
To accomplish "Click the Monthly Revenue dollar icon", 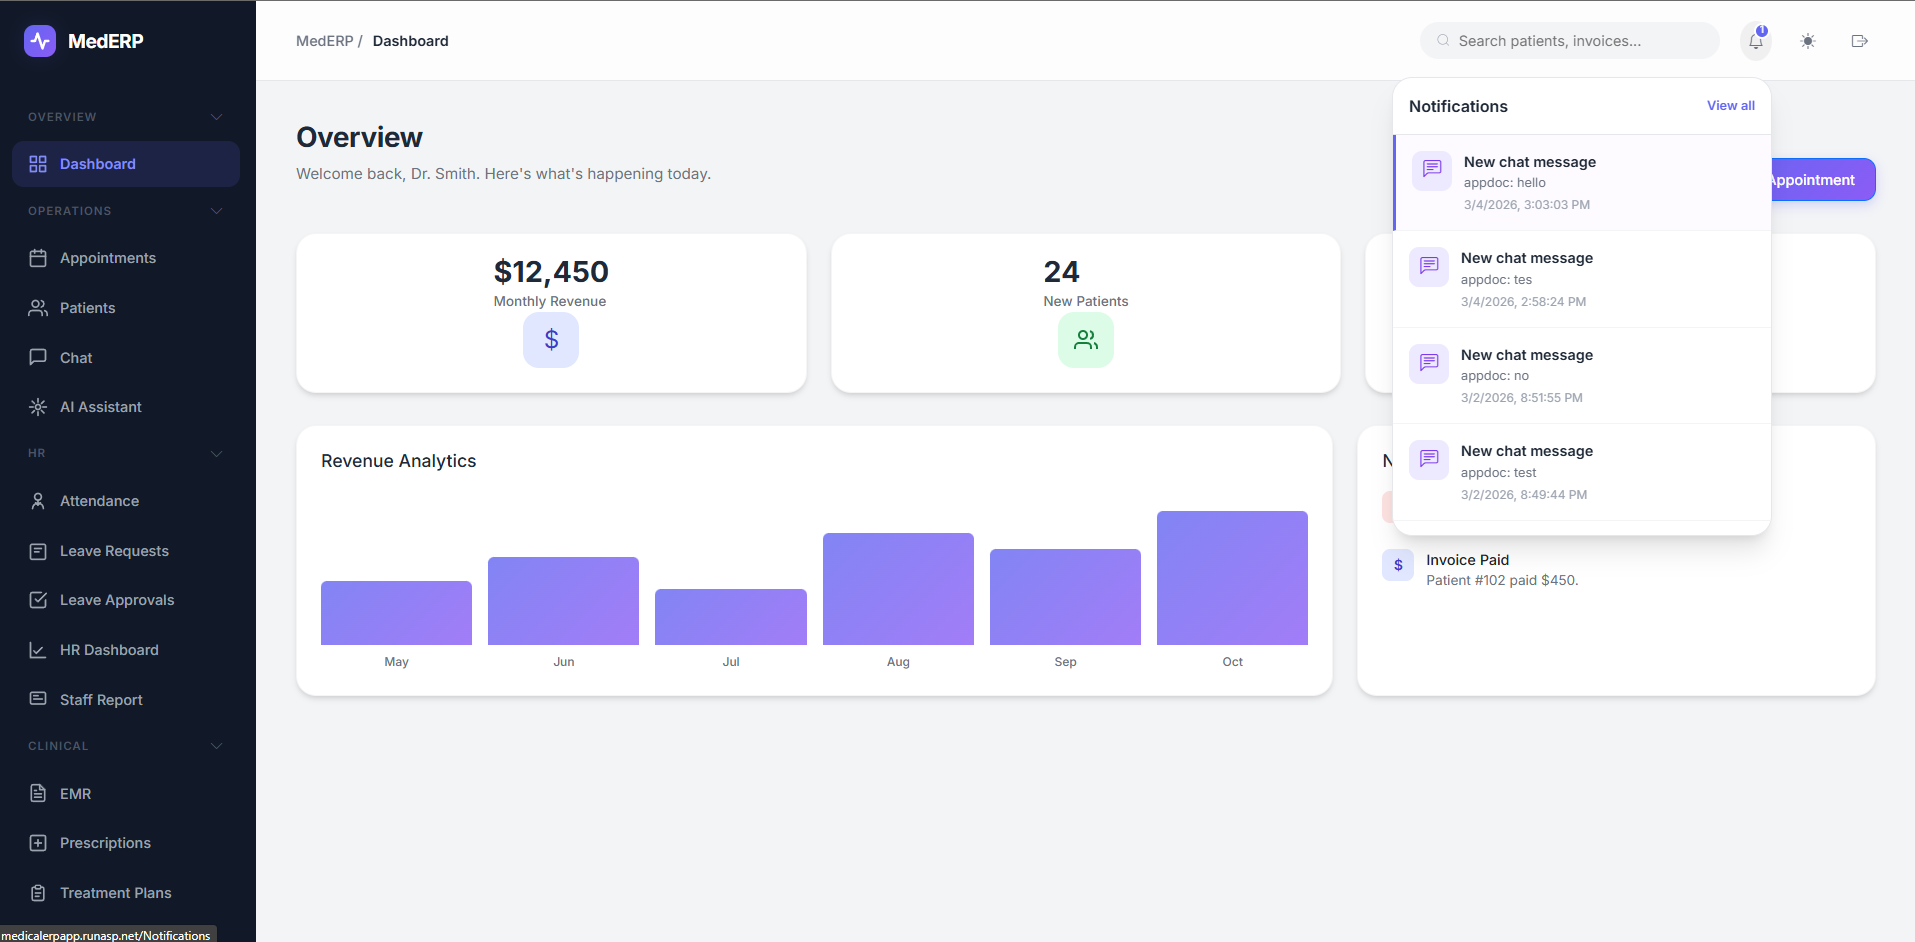I will click(551, 340).
